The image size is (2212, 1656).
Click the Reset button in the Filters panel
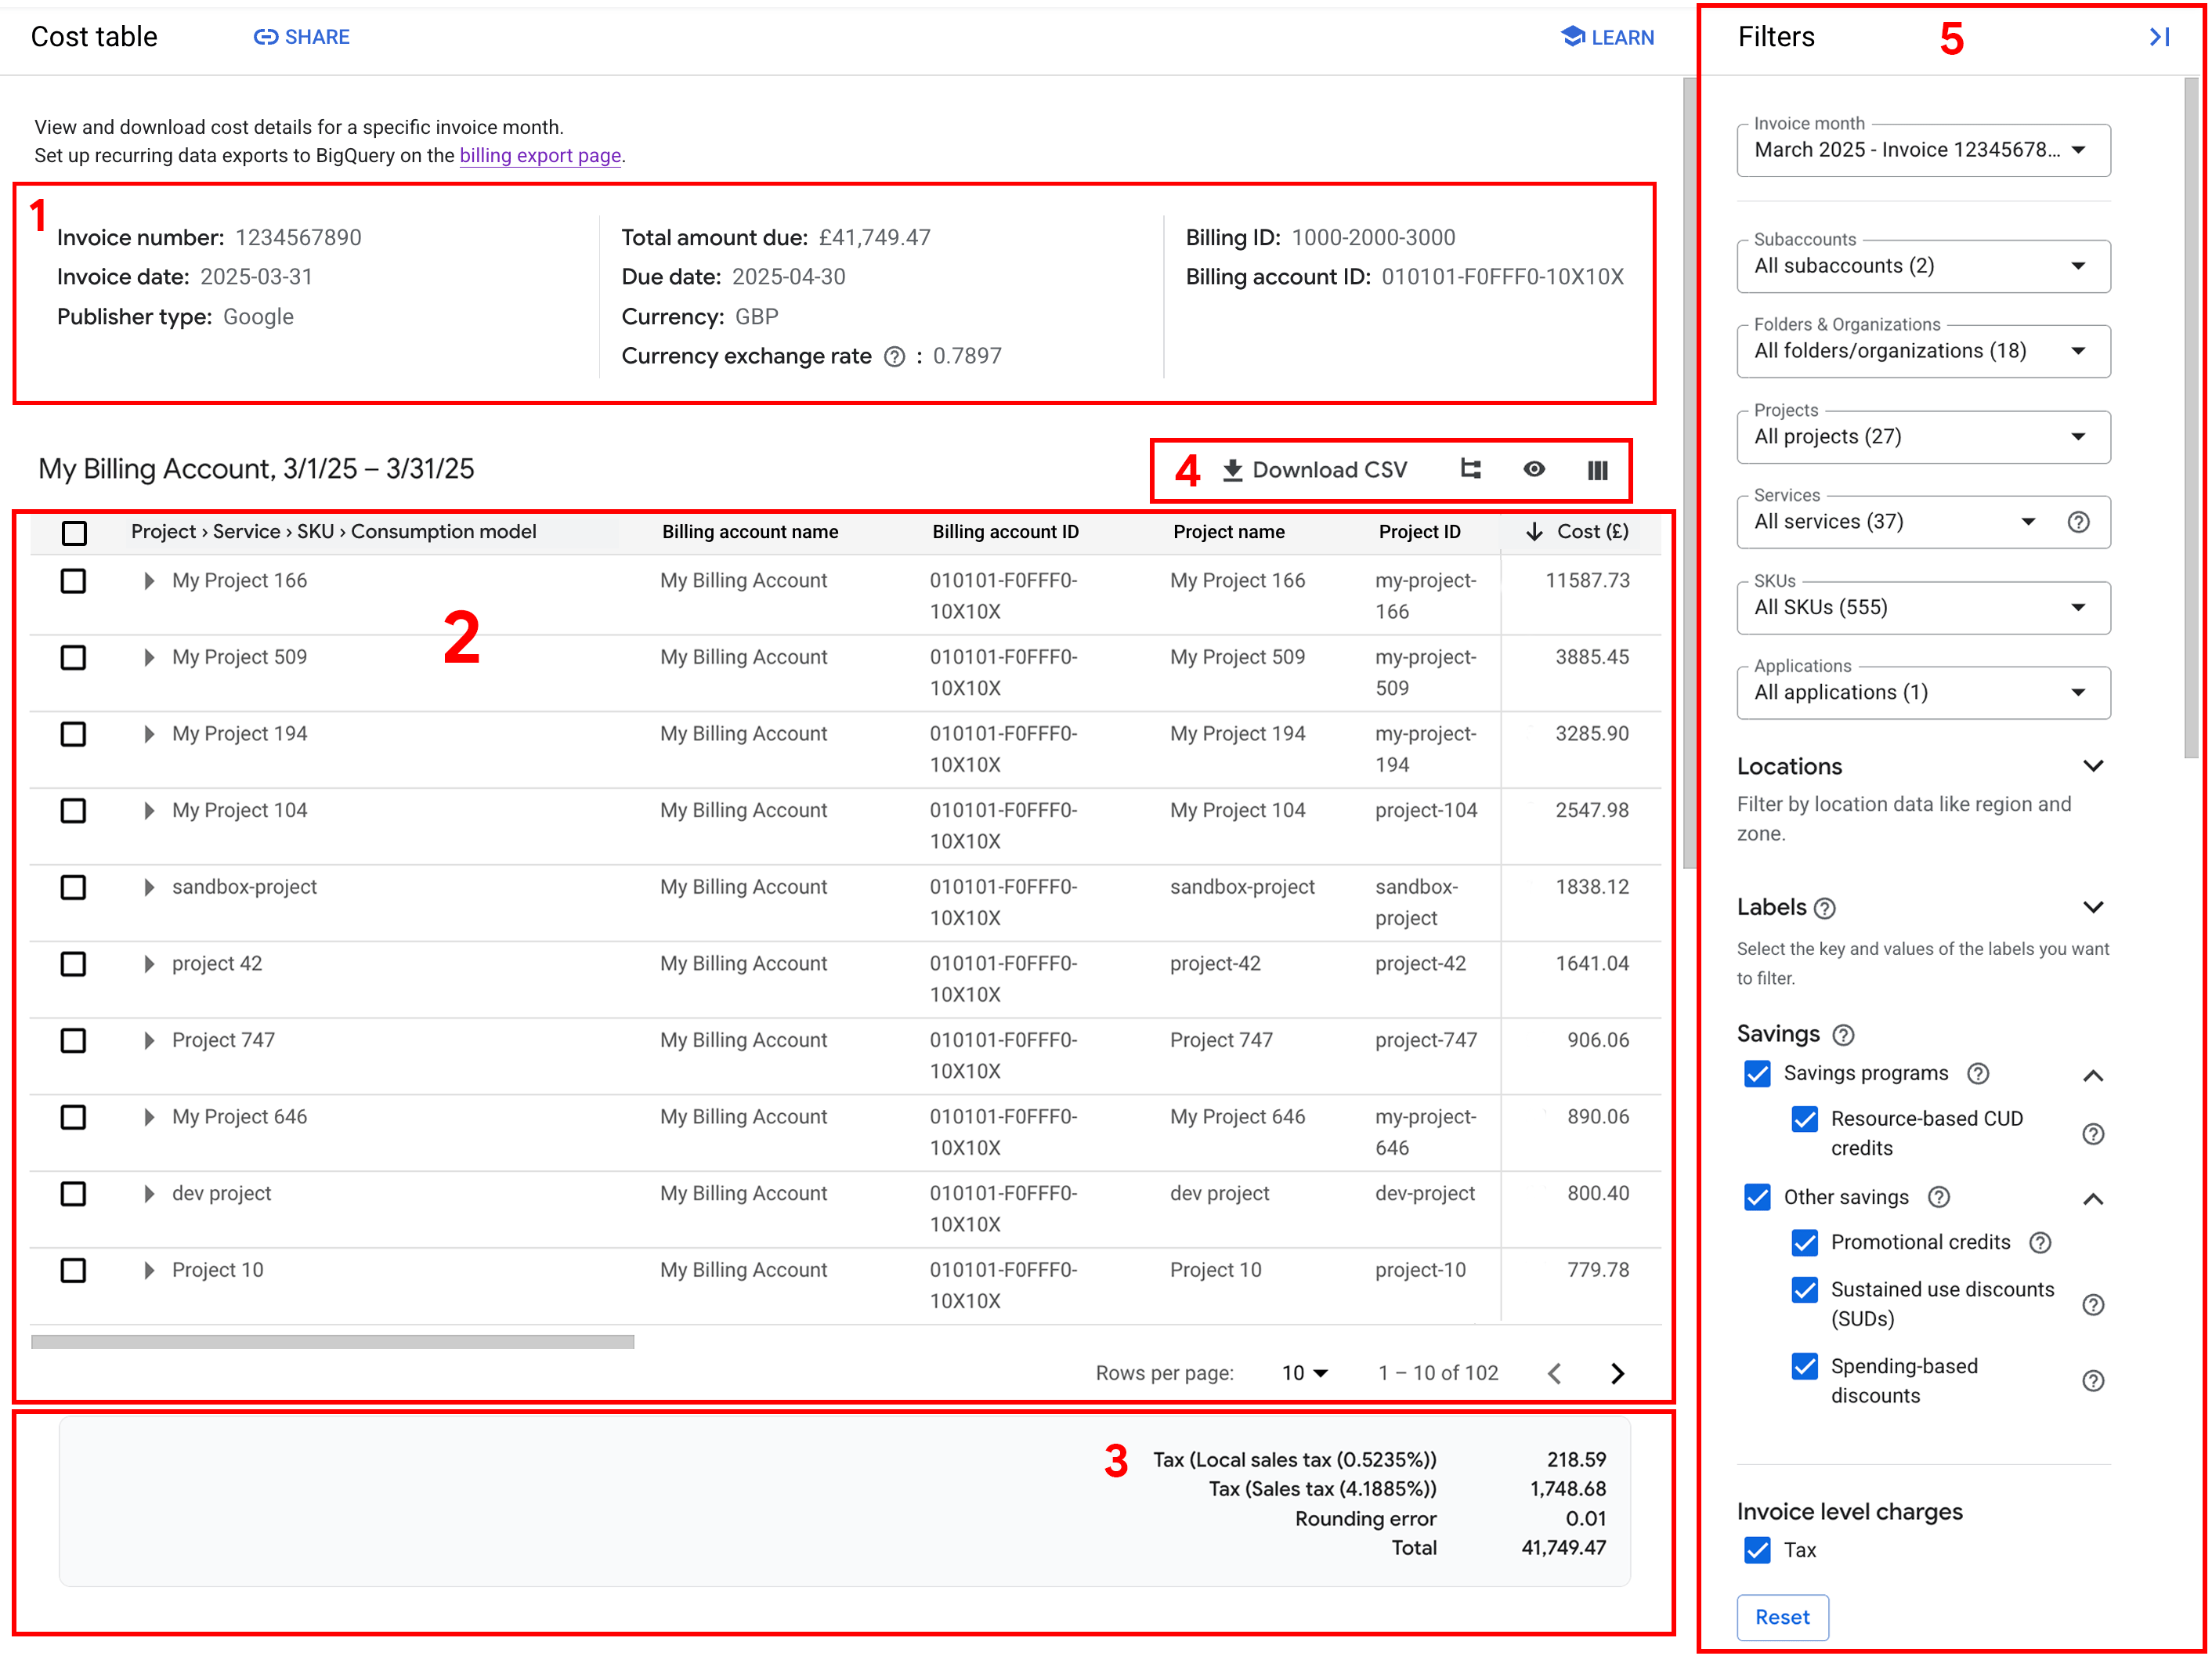(1782, 1617)
